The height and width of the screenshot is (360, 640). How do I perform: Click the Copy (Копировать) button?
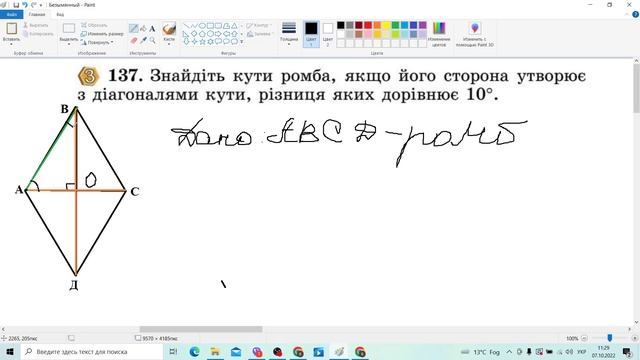pyautogui.click(x=38, y=34)
